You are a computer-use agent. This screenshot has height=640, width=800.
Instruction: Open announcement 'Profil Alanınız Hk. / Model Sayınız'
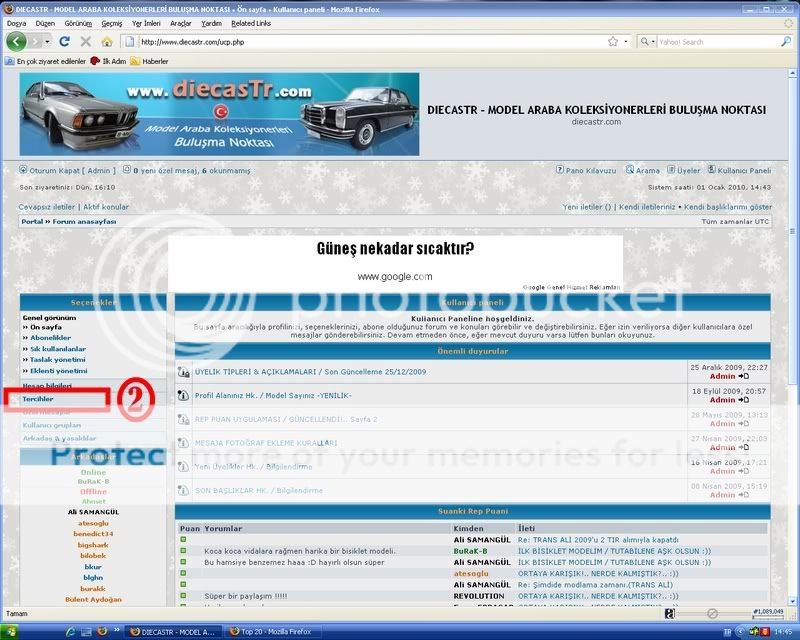(x=273, y=396)
